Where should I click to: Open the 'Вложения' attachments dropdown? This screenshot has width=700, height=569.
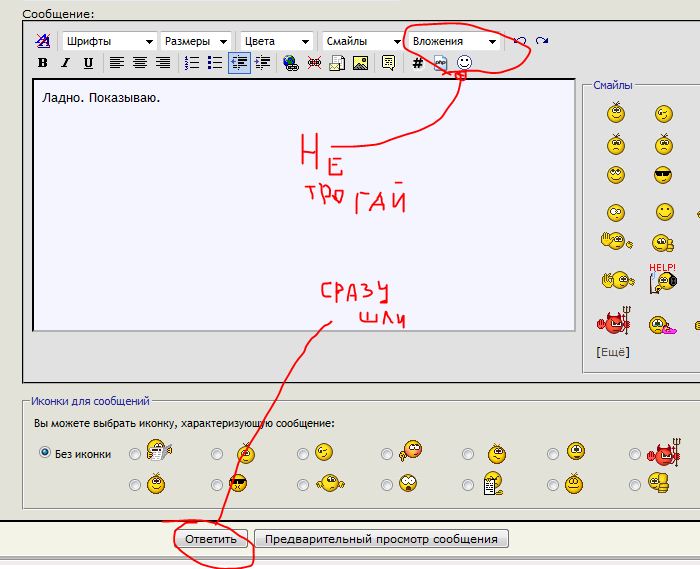tap(452, 42)
